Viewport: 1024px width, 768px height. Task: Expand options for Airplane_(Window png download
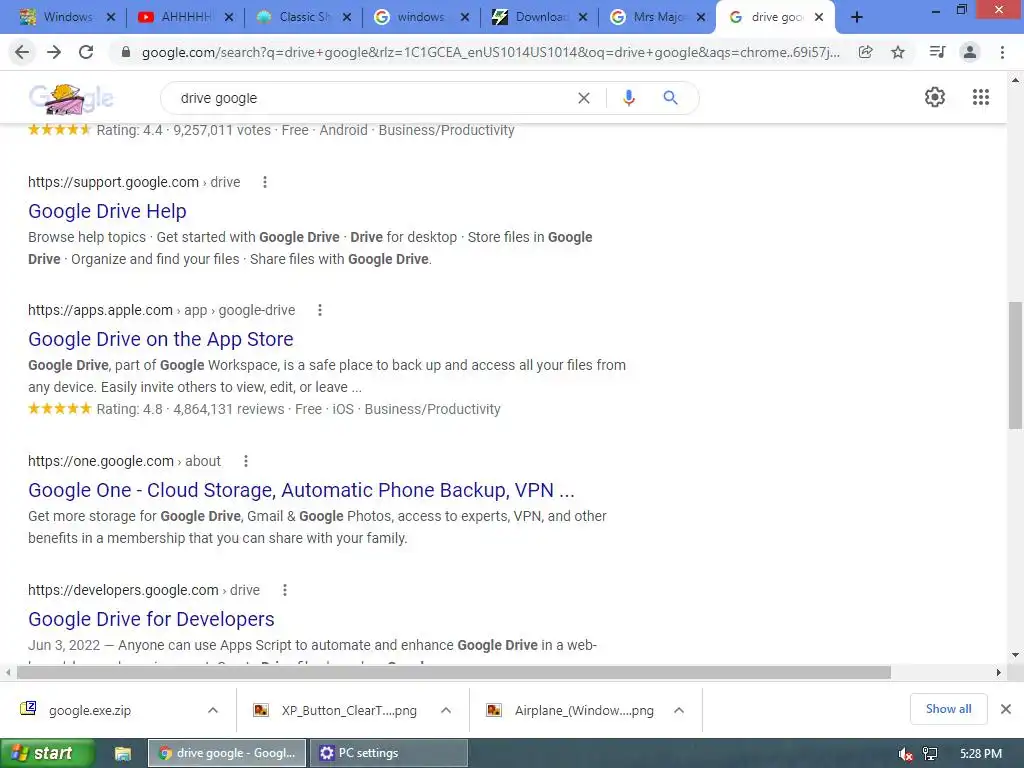(x=679, y=710)
